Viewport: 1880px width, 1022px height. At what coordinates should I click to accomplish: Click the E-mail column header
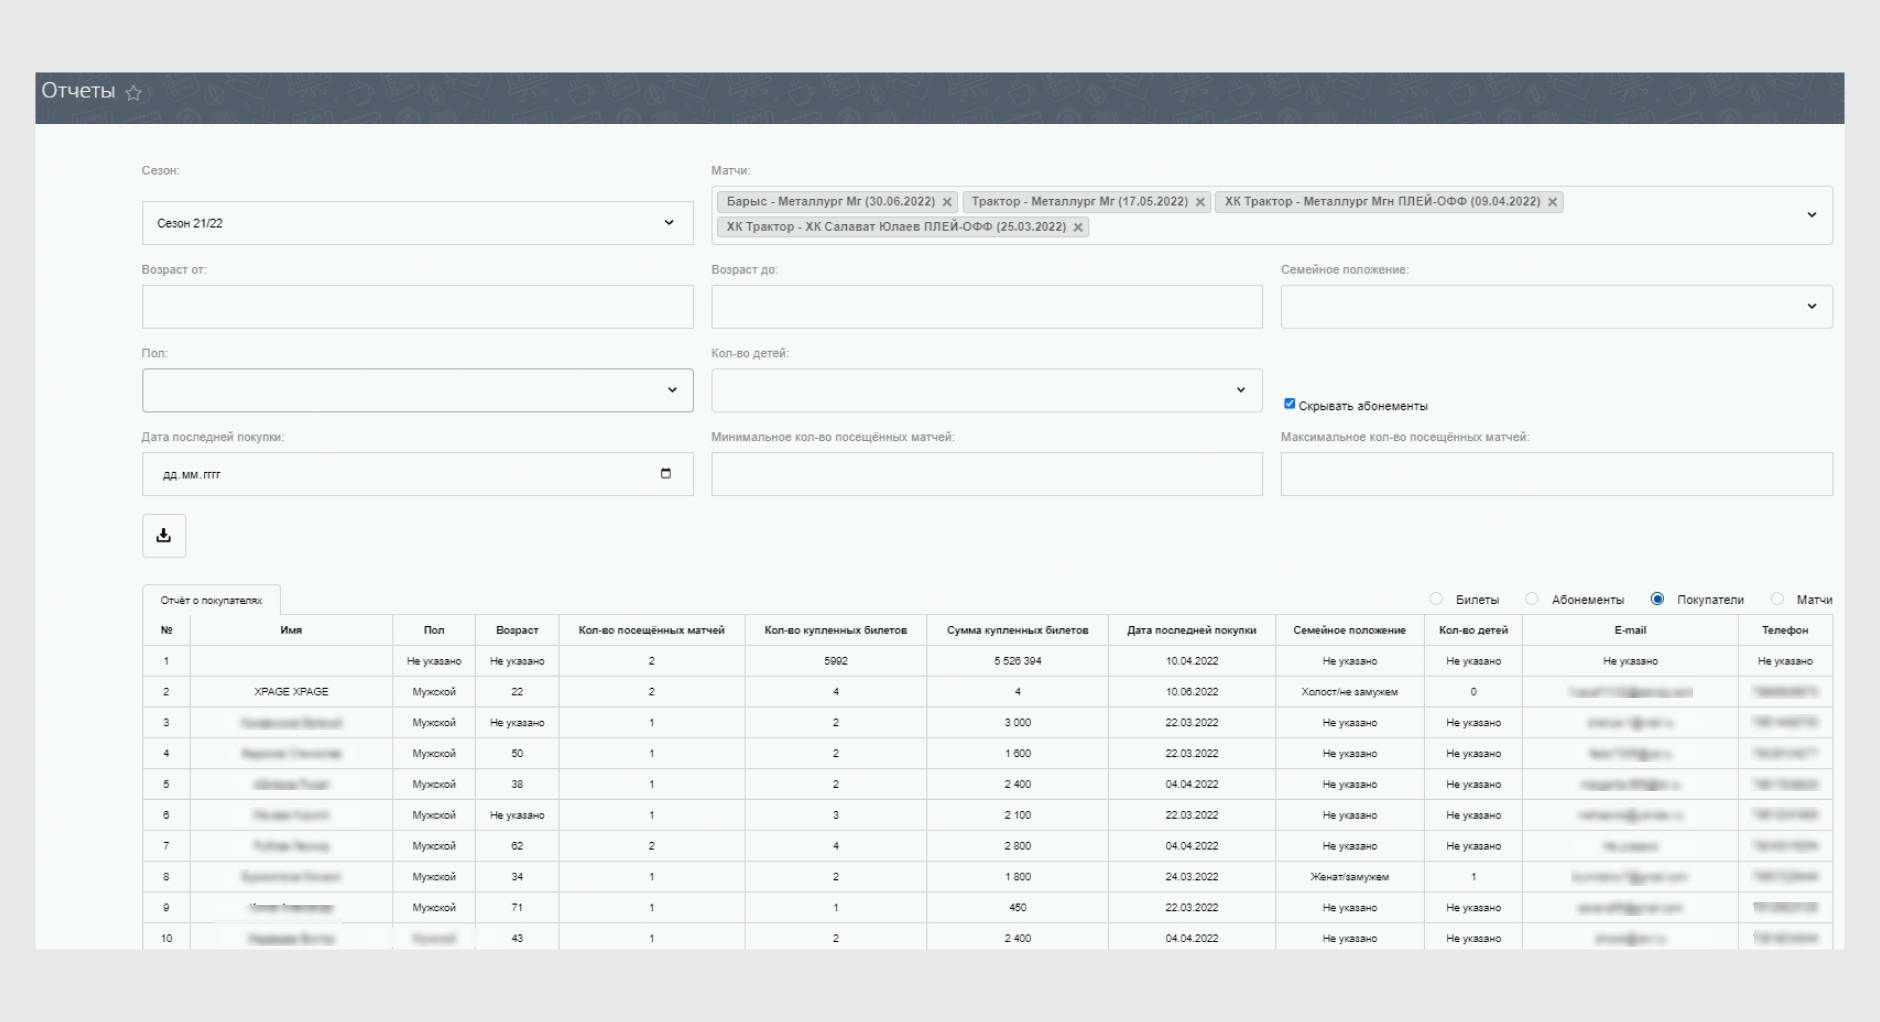[1630, 630]
